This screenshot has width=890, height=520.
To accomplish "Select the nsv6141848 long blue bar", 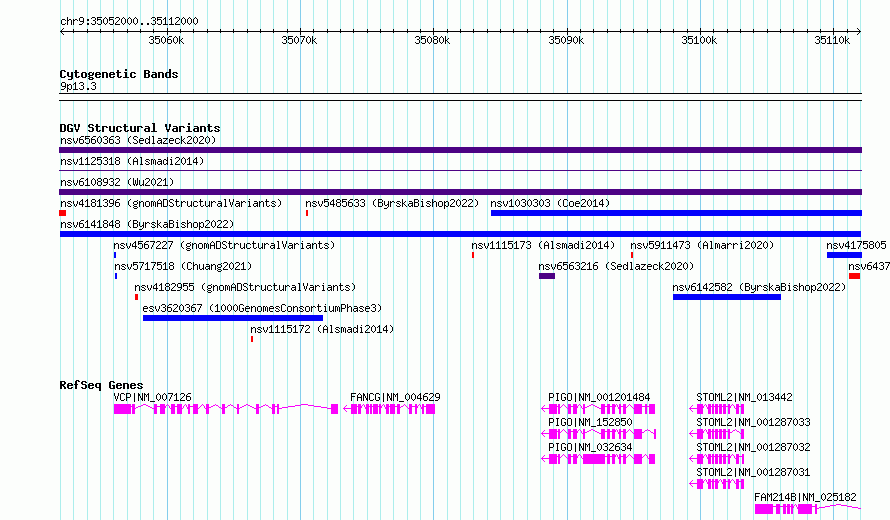I will (x=460, y=234).
